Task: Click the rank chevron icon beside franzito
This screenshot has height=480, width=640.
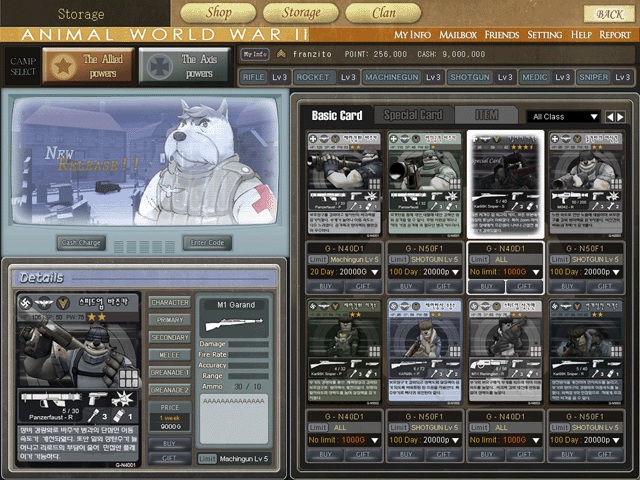Action: (281, 54)
